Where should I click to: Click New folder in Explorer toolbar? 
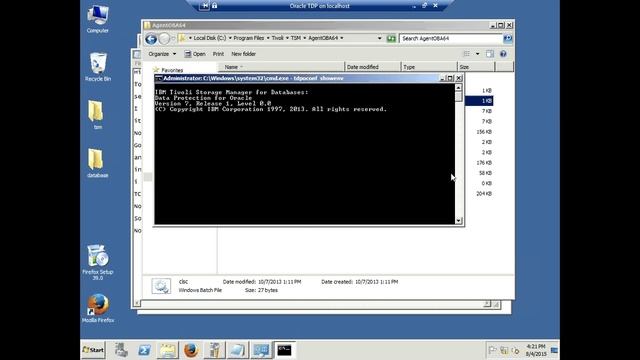pos(243,54)
